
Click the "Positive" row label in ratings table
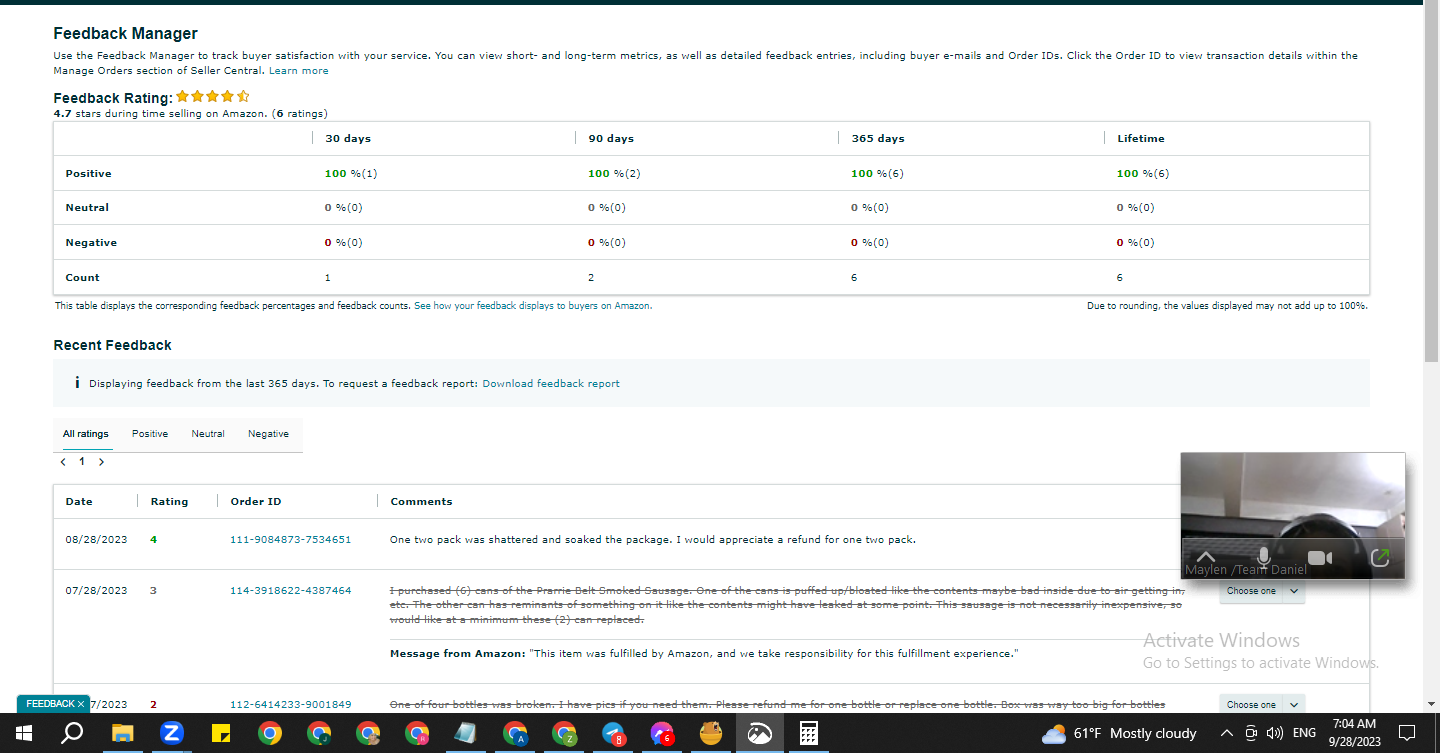click(x=89, y=174)
